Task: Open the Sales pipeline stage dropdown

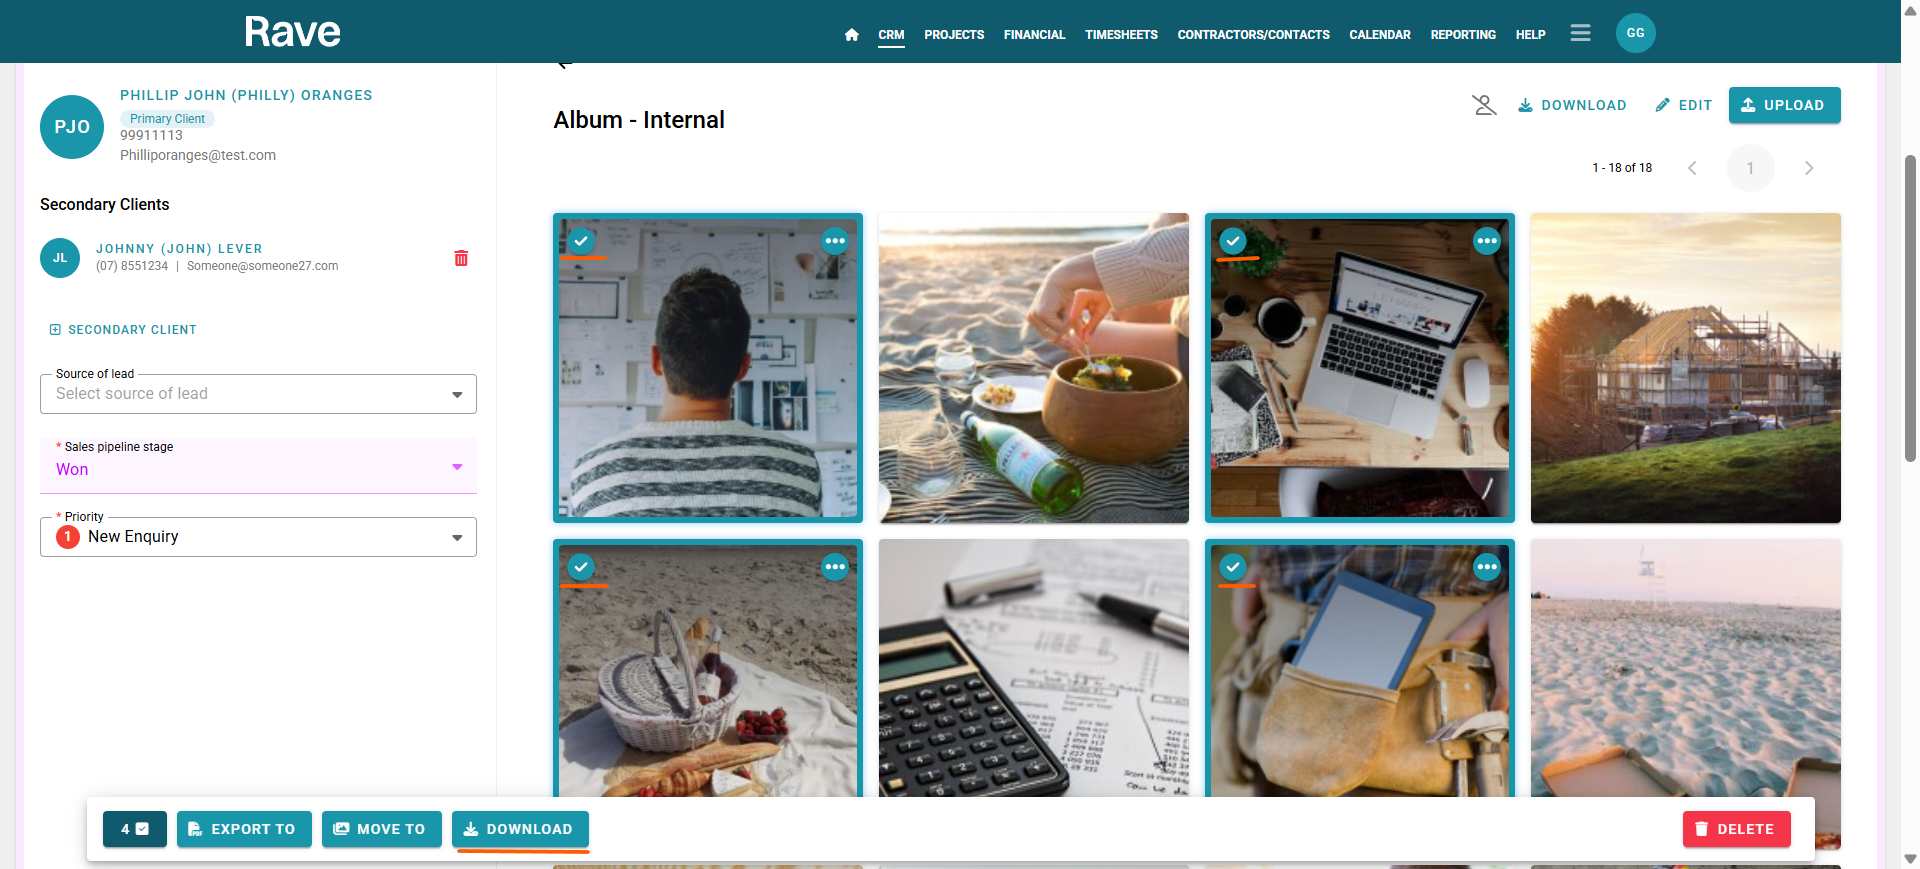Action: coord(258,466)
